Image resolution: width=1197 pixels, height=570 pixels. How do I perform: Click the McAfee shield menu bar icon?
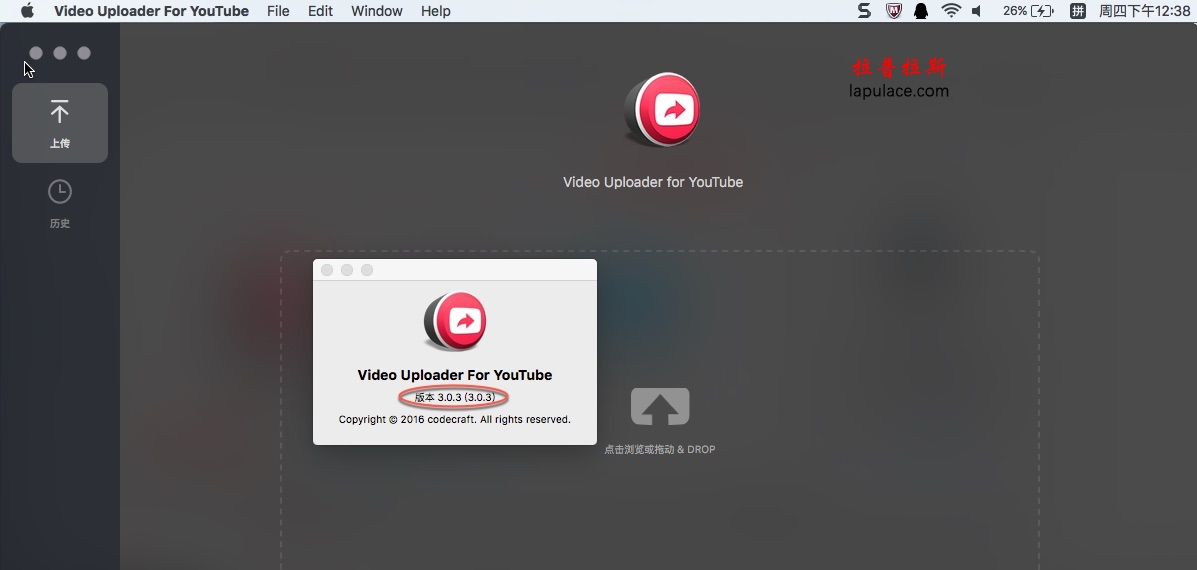click(x=893, y=11)
